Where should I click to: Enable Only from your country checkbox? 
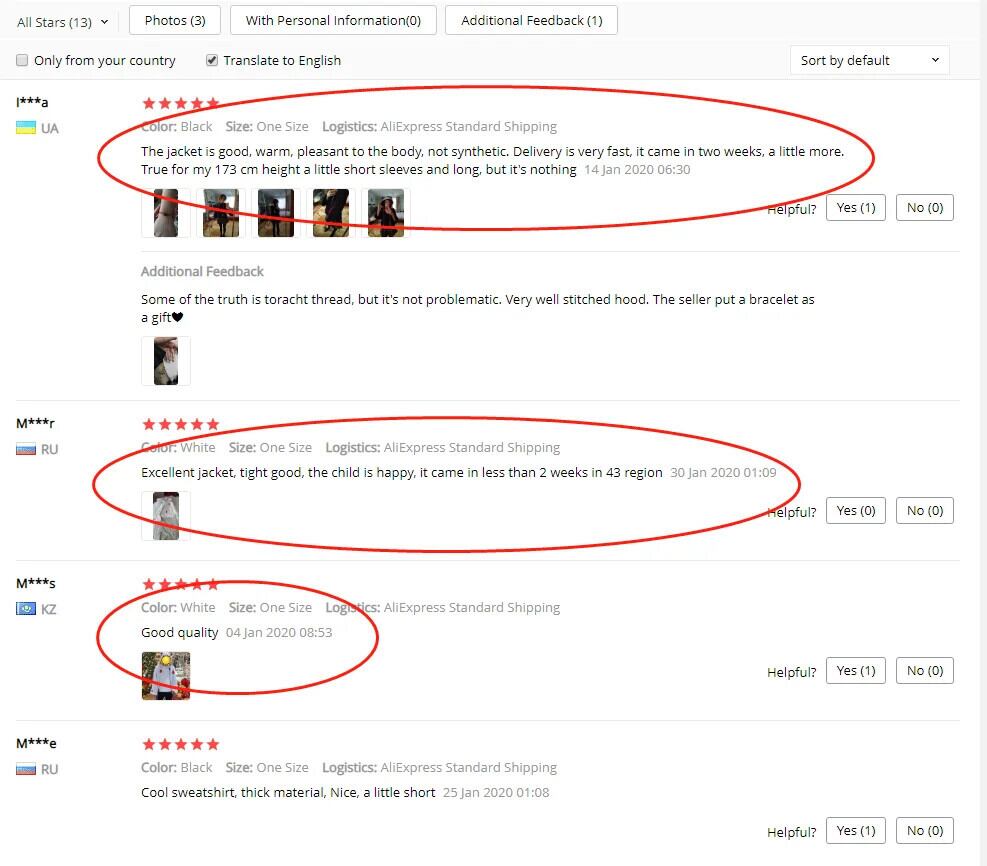22,60
